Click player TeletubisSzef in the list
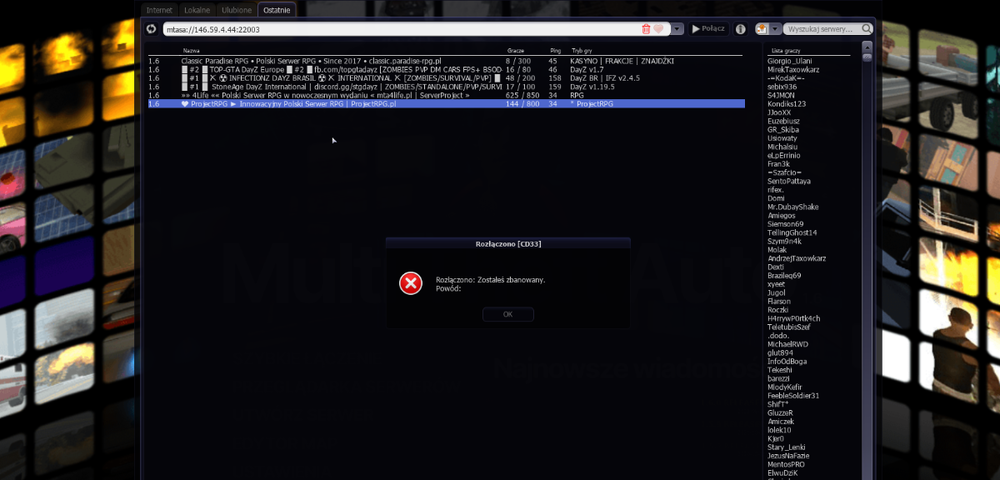Image resolution: width=1000 pixels, height=480 pixels. 789,327
